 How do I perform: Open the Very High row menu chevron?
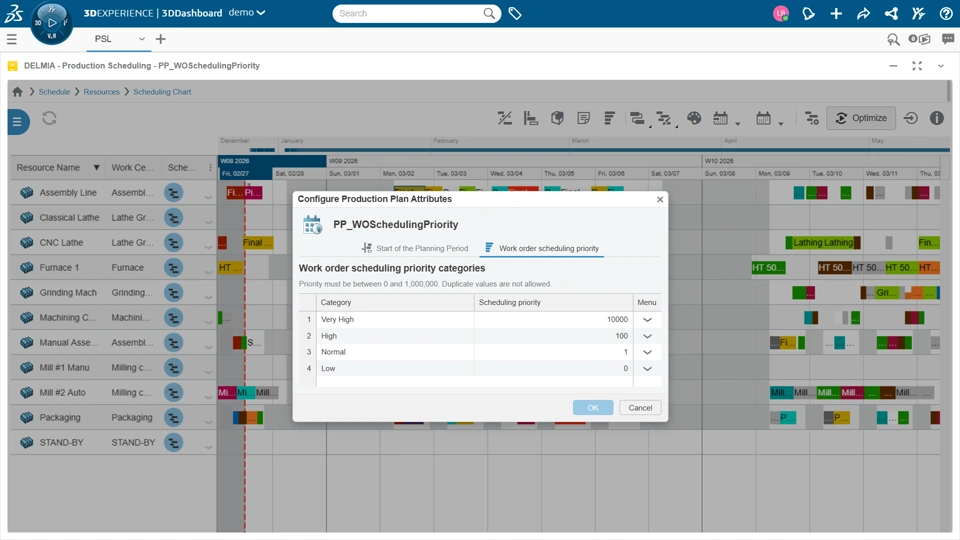pyautogui.click(x=647, y=320)
